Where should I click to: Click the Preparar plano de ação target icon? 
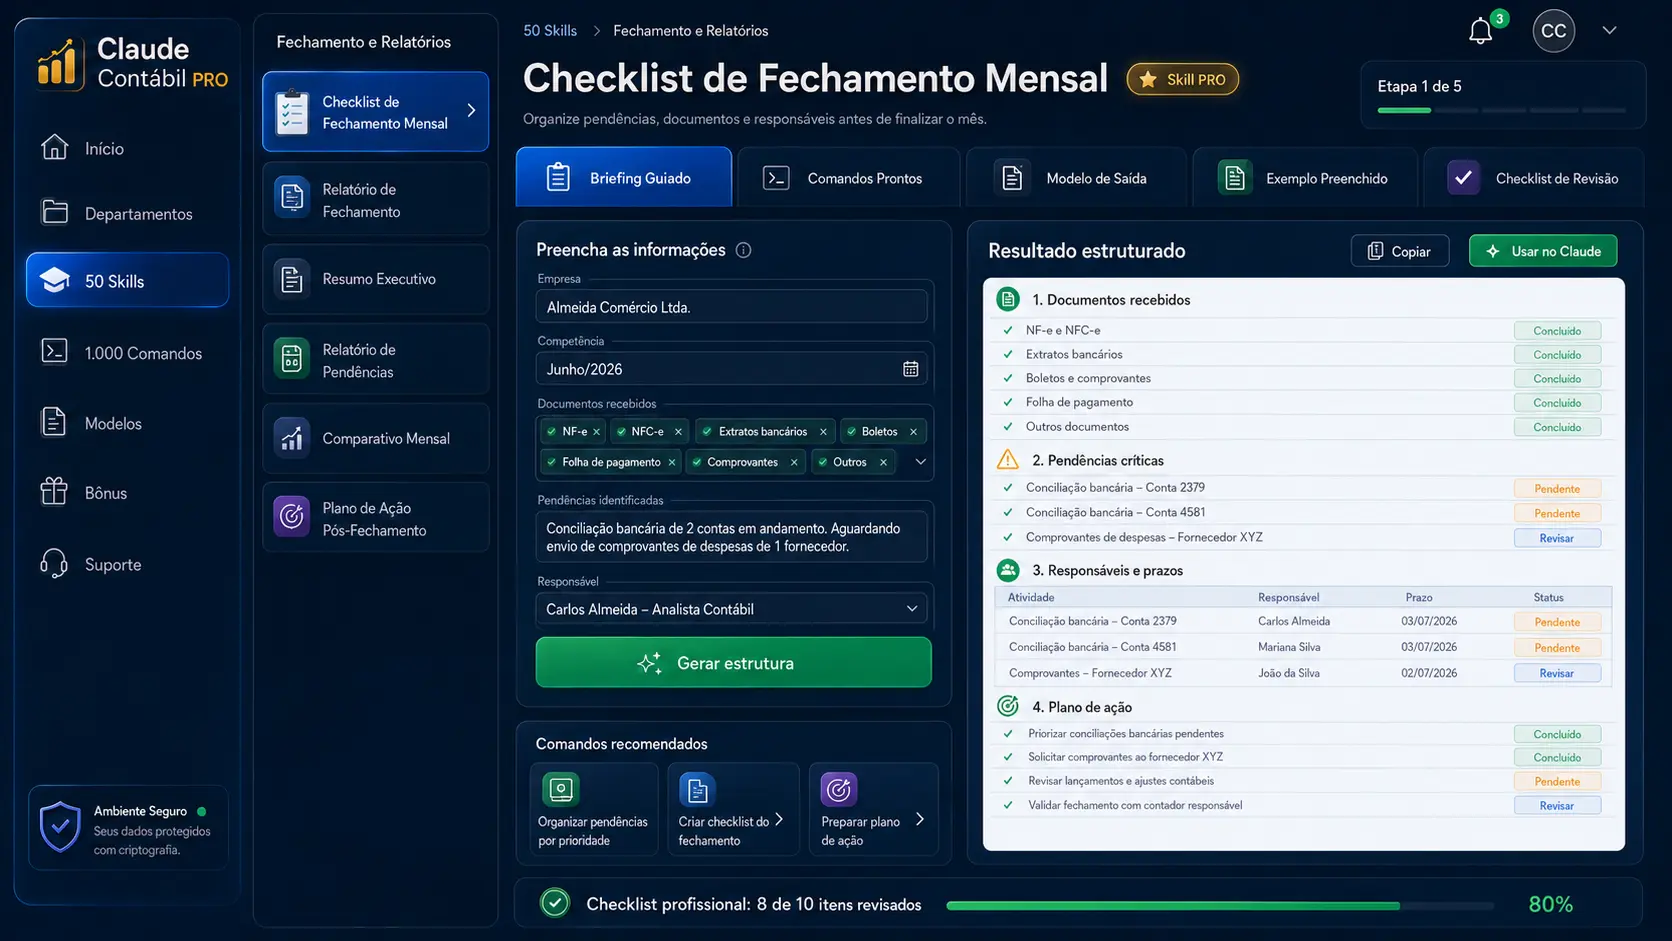[x=838, y=789]
